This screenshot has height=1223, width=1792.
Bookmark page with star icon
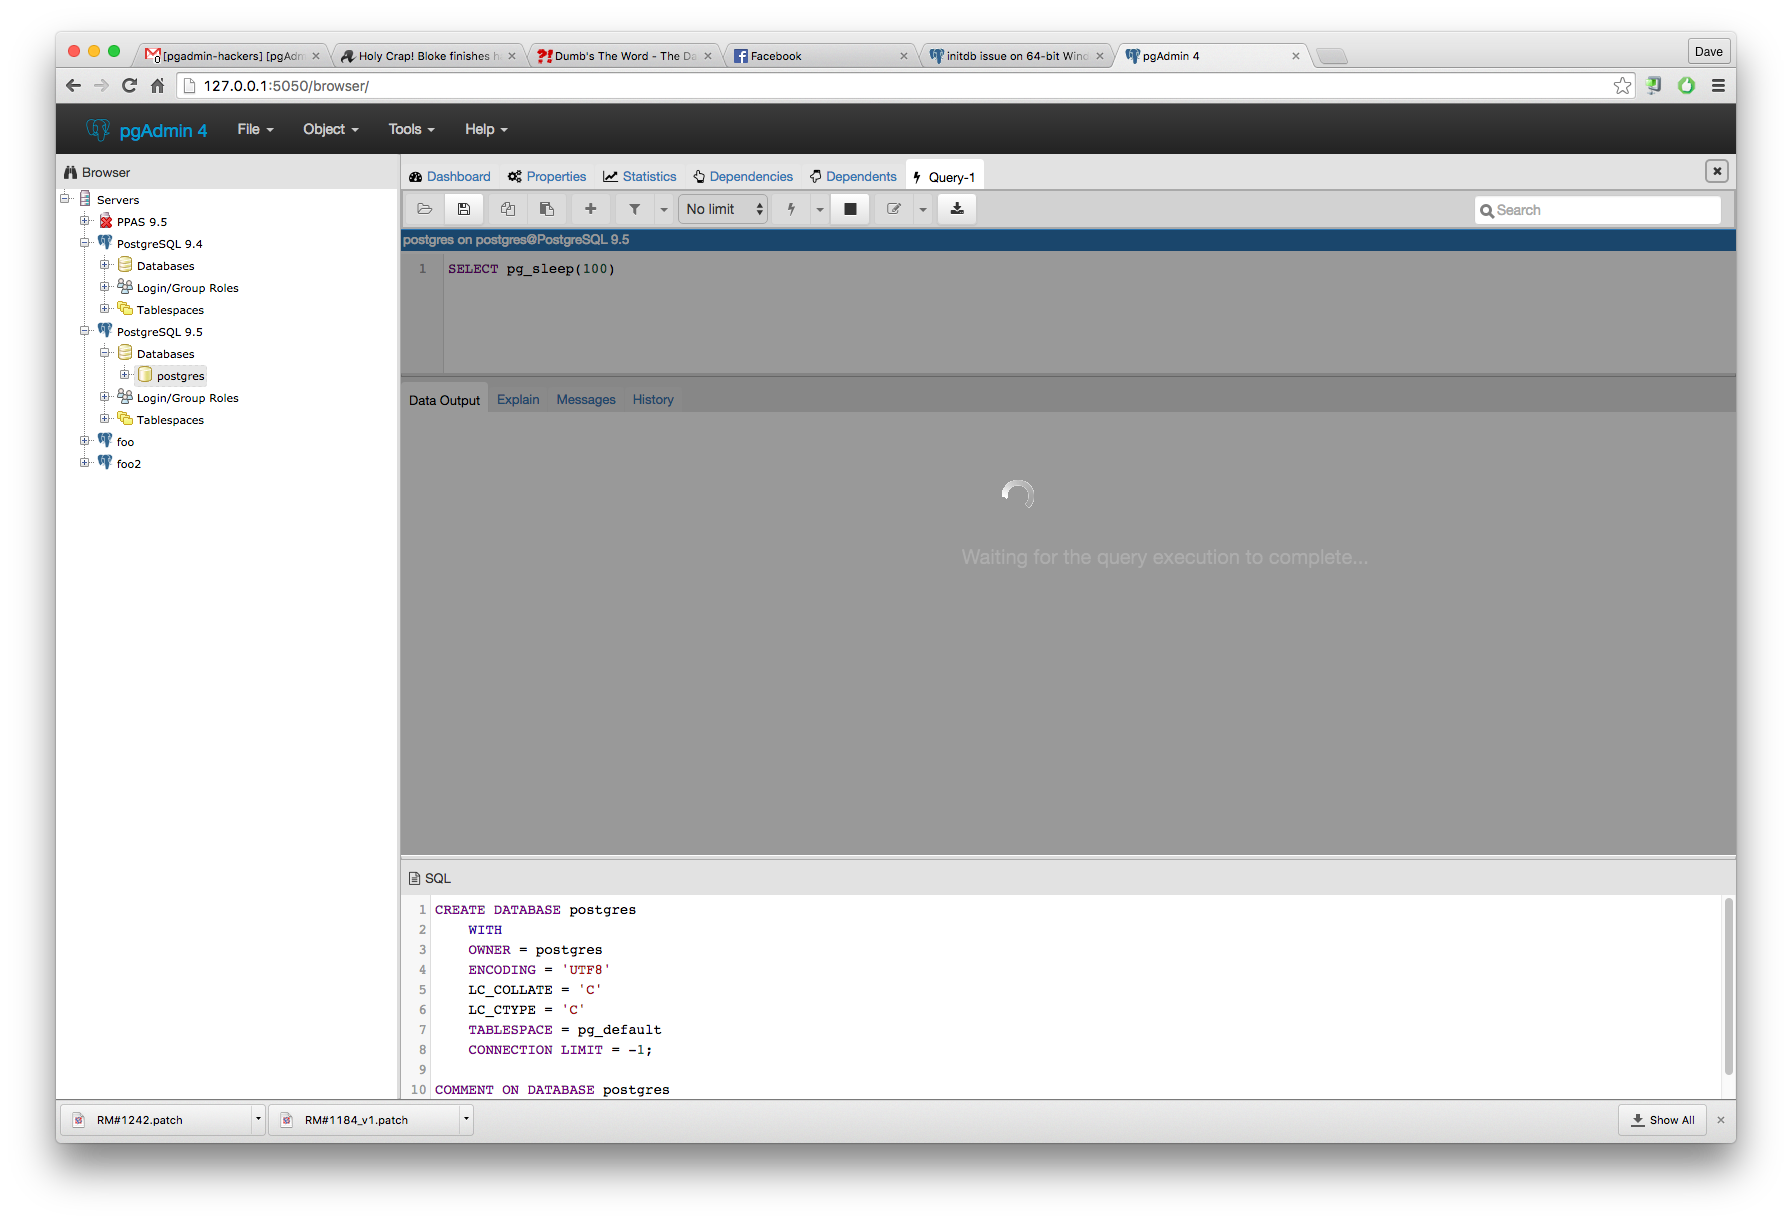pos(1622,86)
